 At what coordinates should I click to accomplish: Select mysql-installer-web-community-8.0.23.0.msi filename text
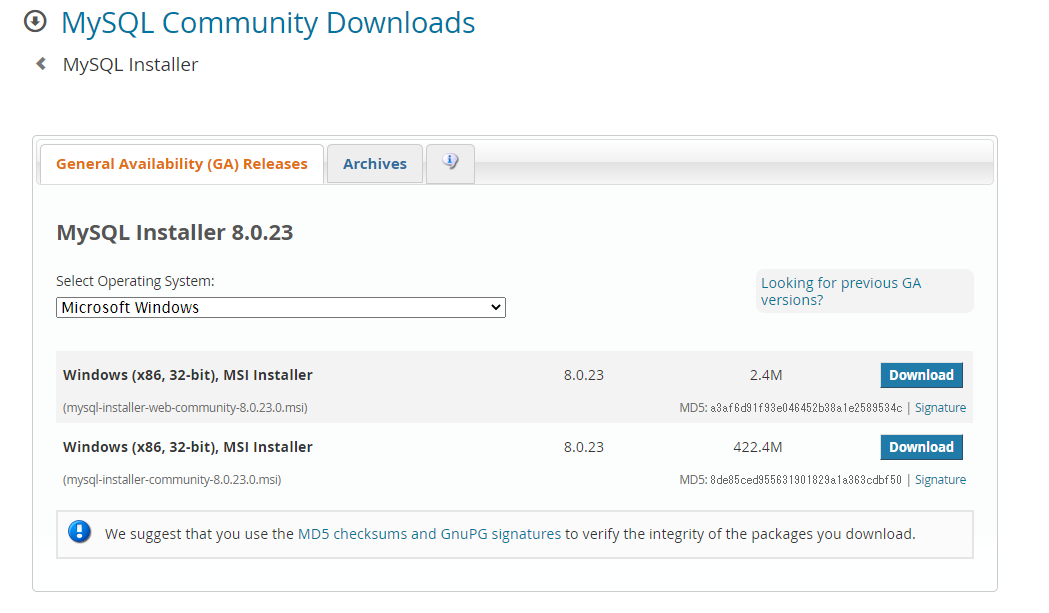(x=185, y=408)
